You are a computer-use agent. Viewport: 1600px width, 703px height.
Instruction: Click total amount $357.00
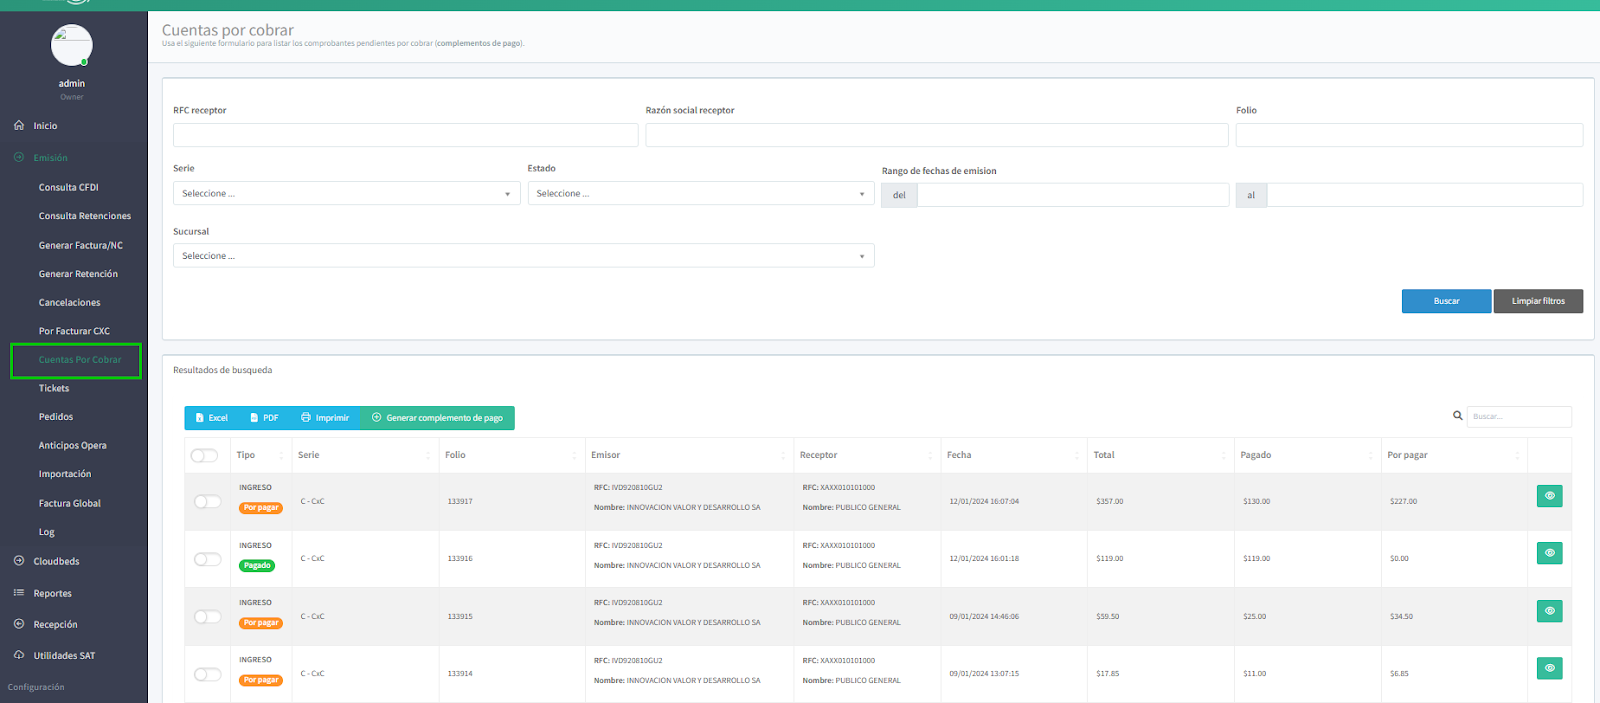pos(1110,501)
